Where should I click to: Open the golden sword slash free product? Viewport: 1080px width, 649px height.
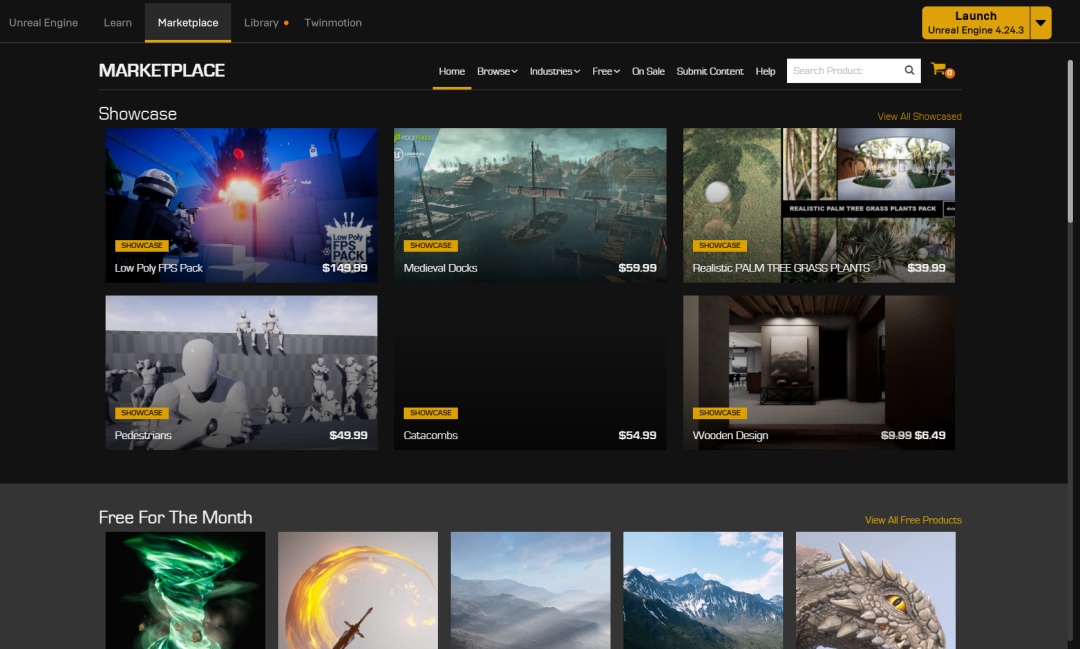(x=357, y=590)
